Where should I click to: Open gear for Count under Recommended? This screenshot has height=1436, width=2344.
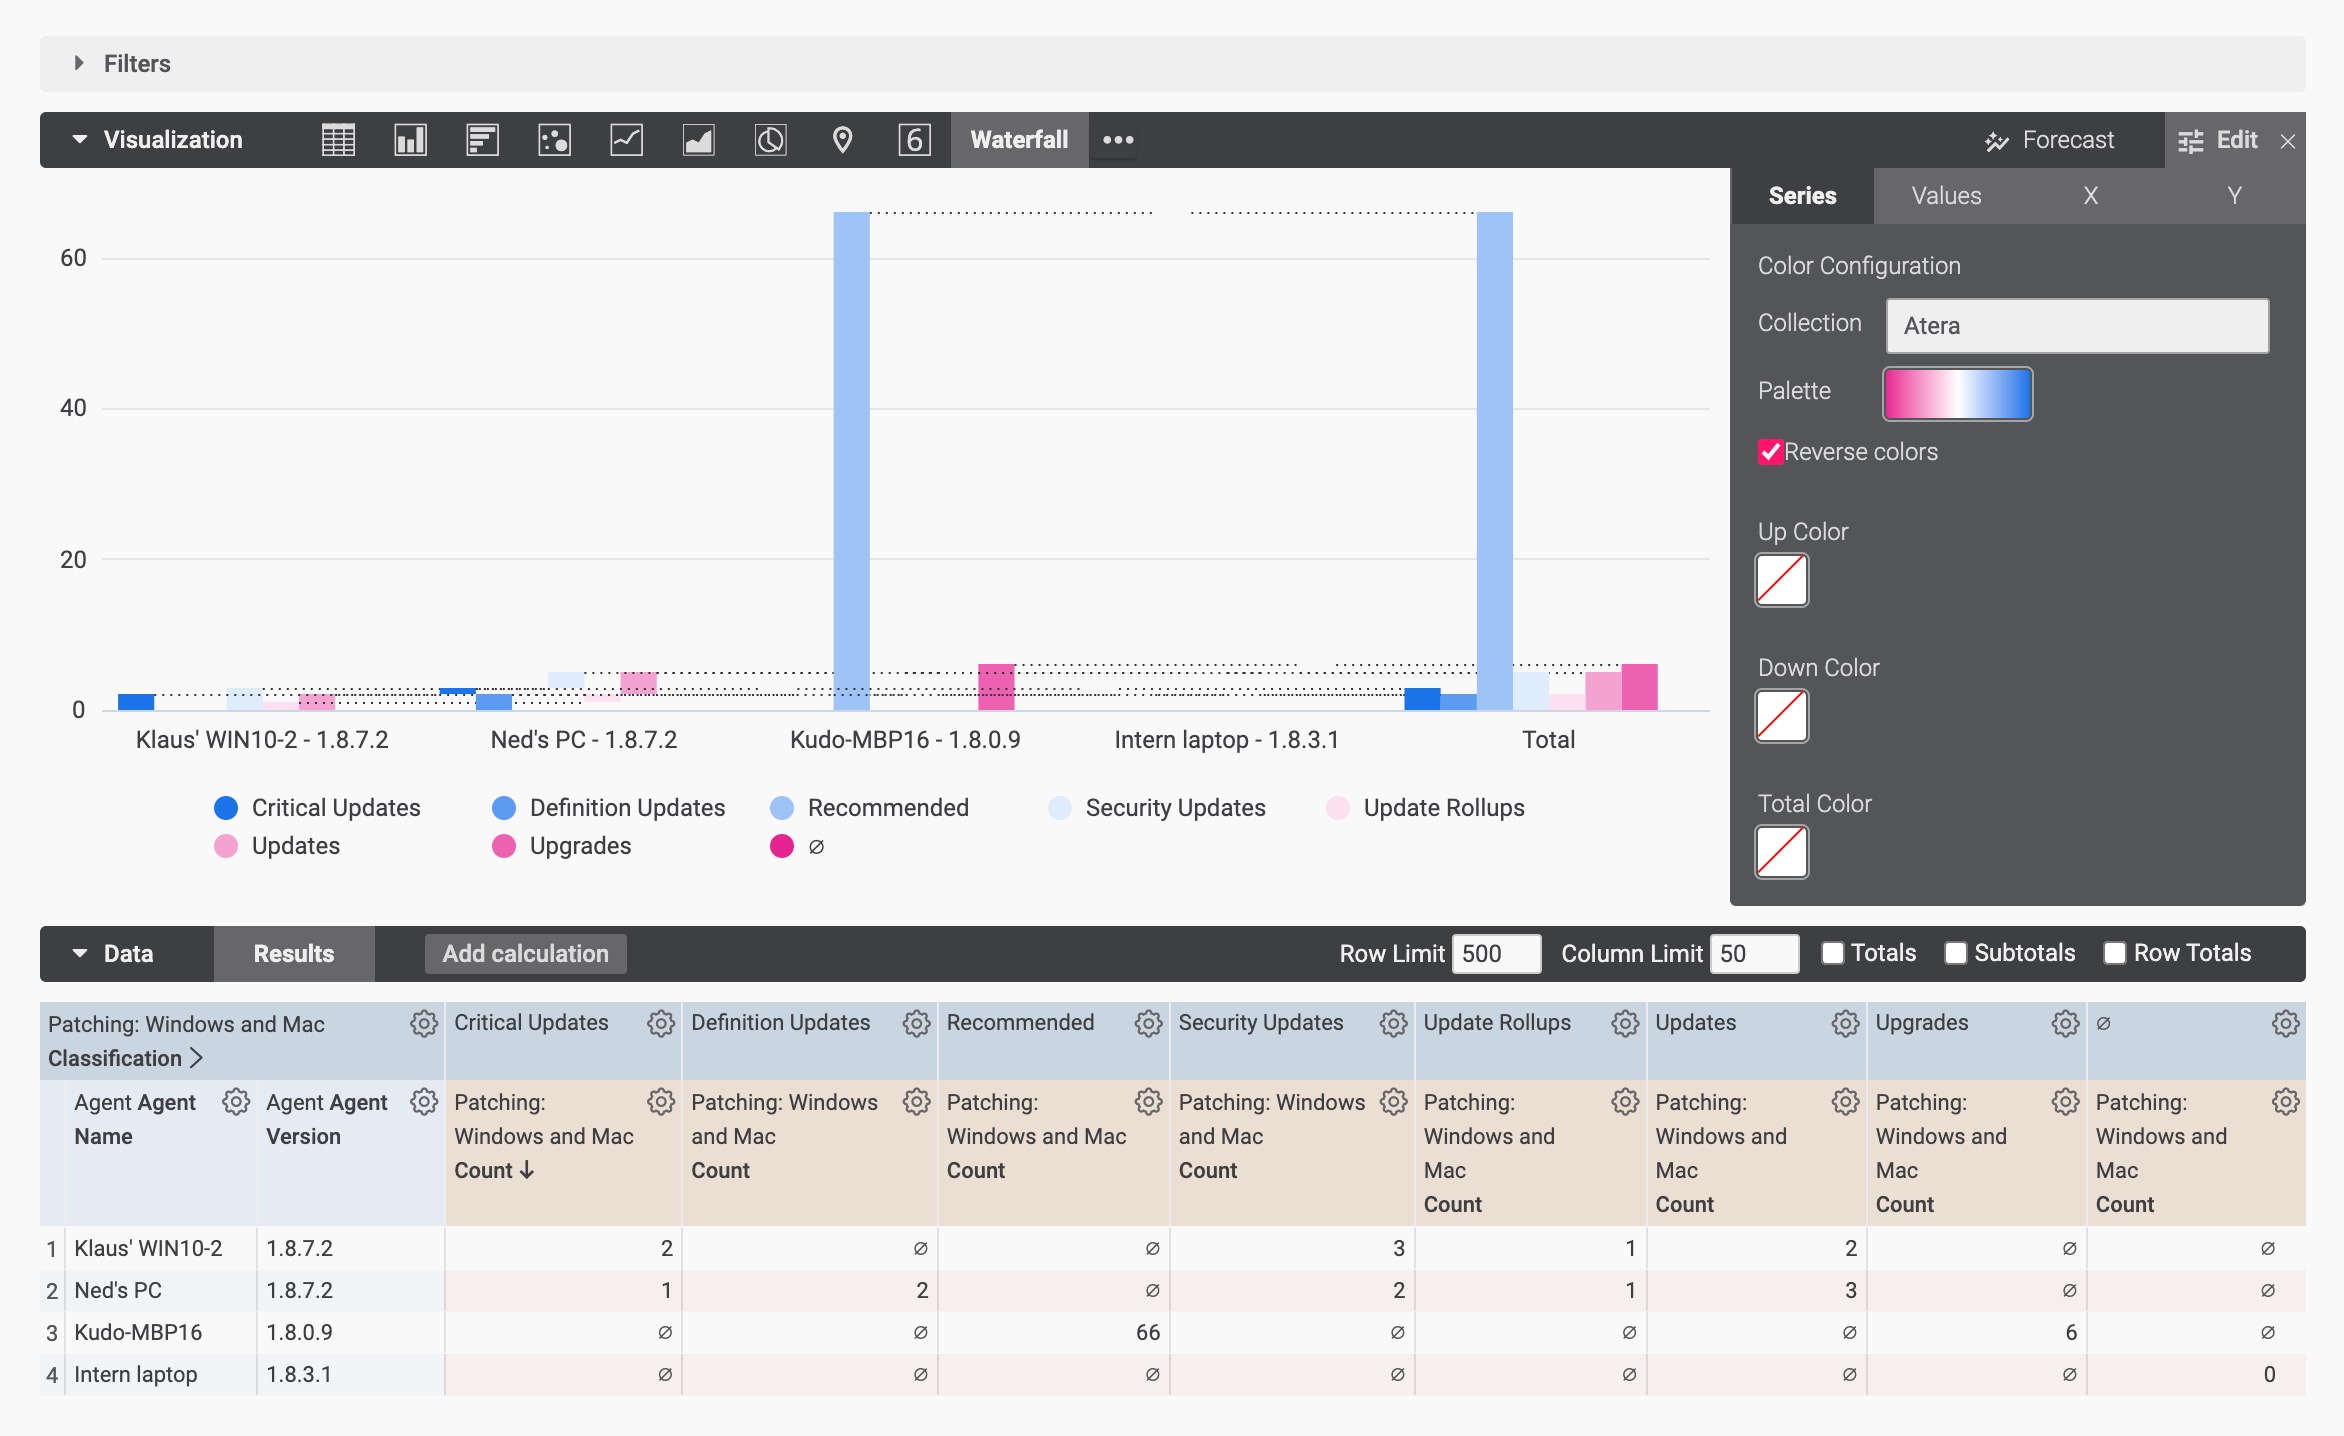[1148, 1102]
